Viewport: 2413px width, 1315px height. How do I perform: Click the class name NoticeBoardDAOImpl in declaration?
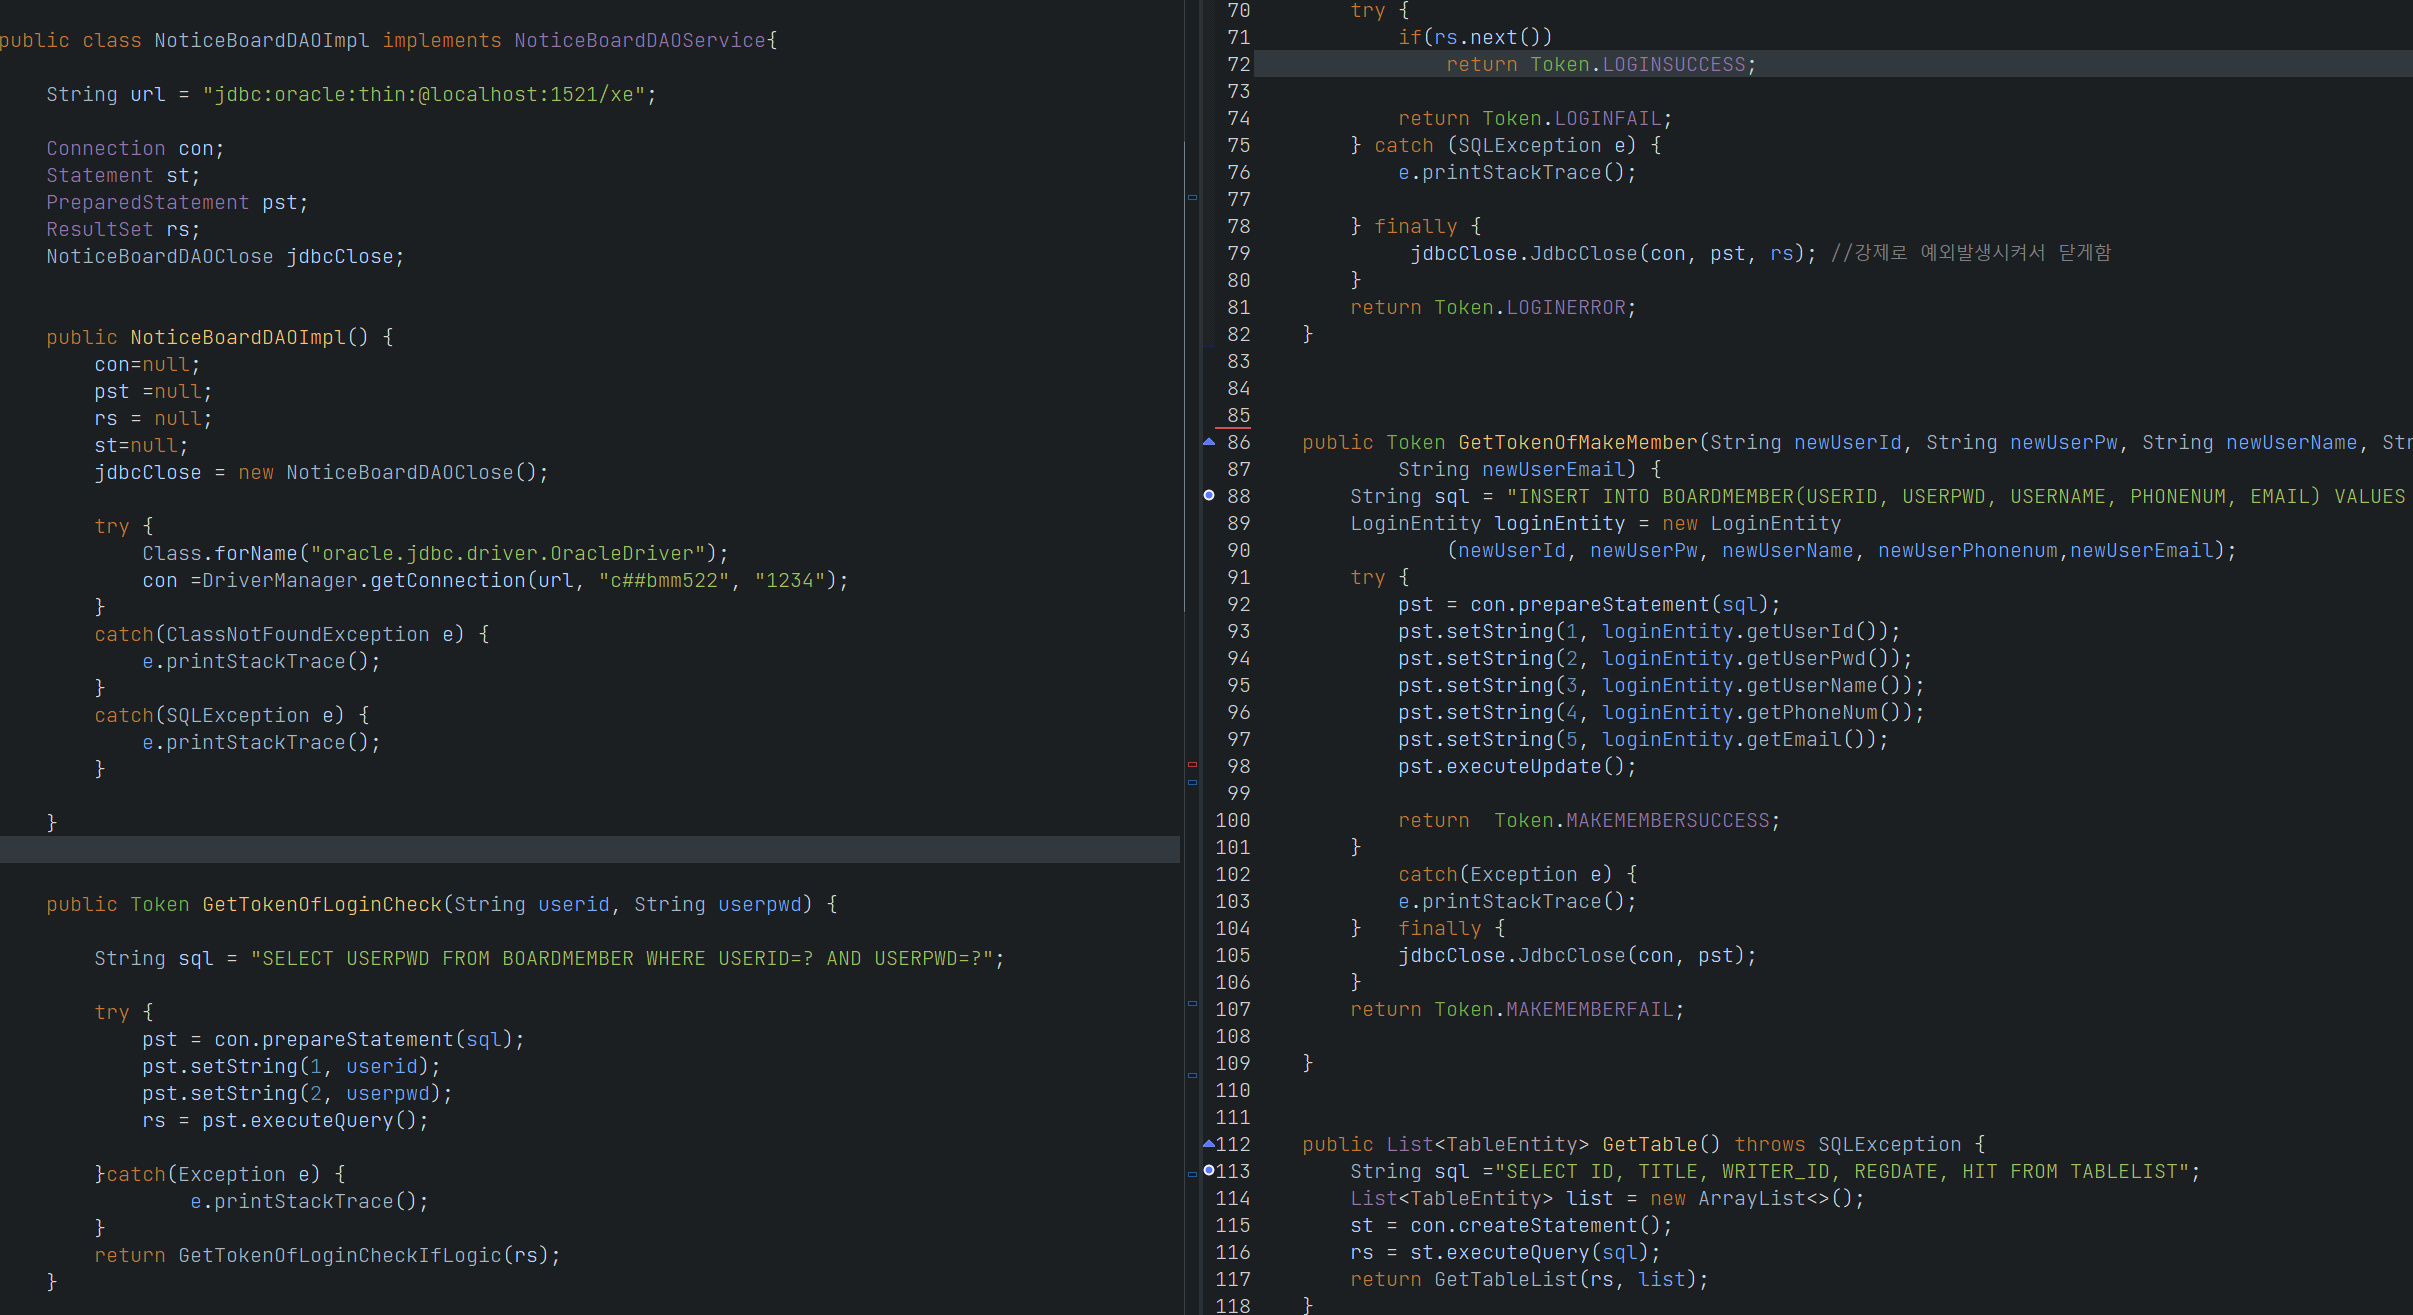[262, 40]
